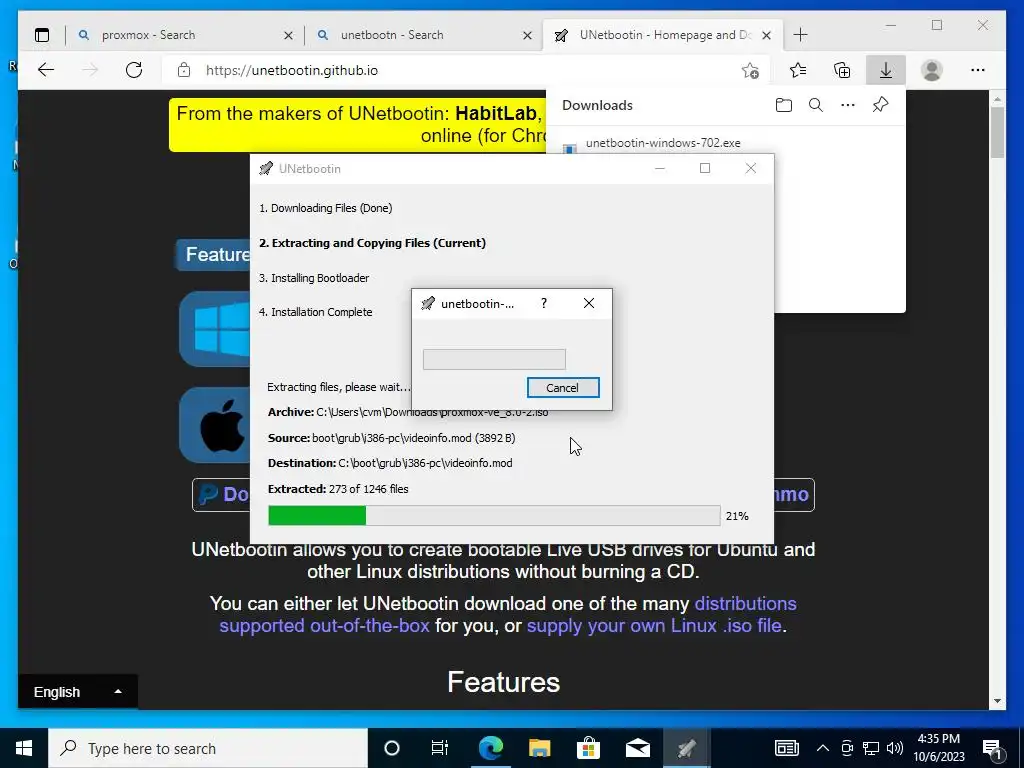Search downloads with the magnifier icon
The image size is (1024, 768).
(x=816, y=105)
